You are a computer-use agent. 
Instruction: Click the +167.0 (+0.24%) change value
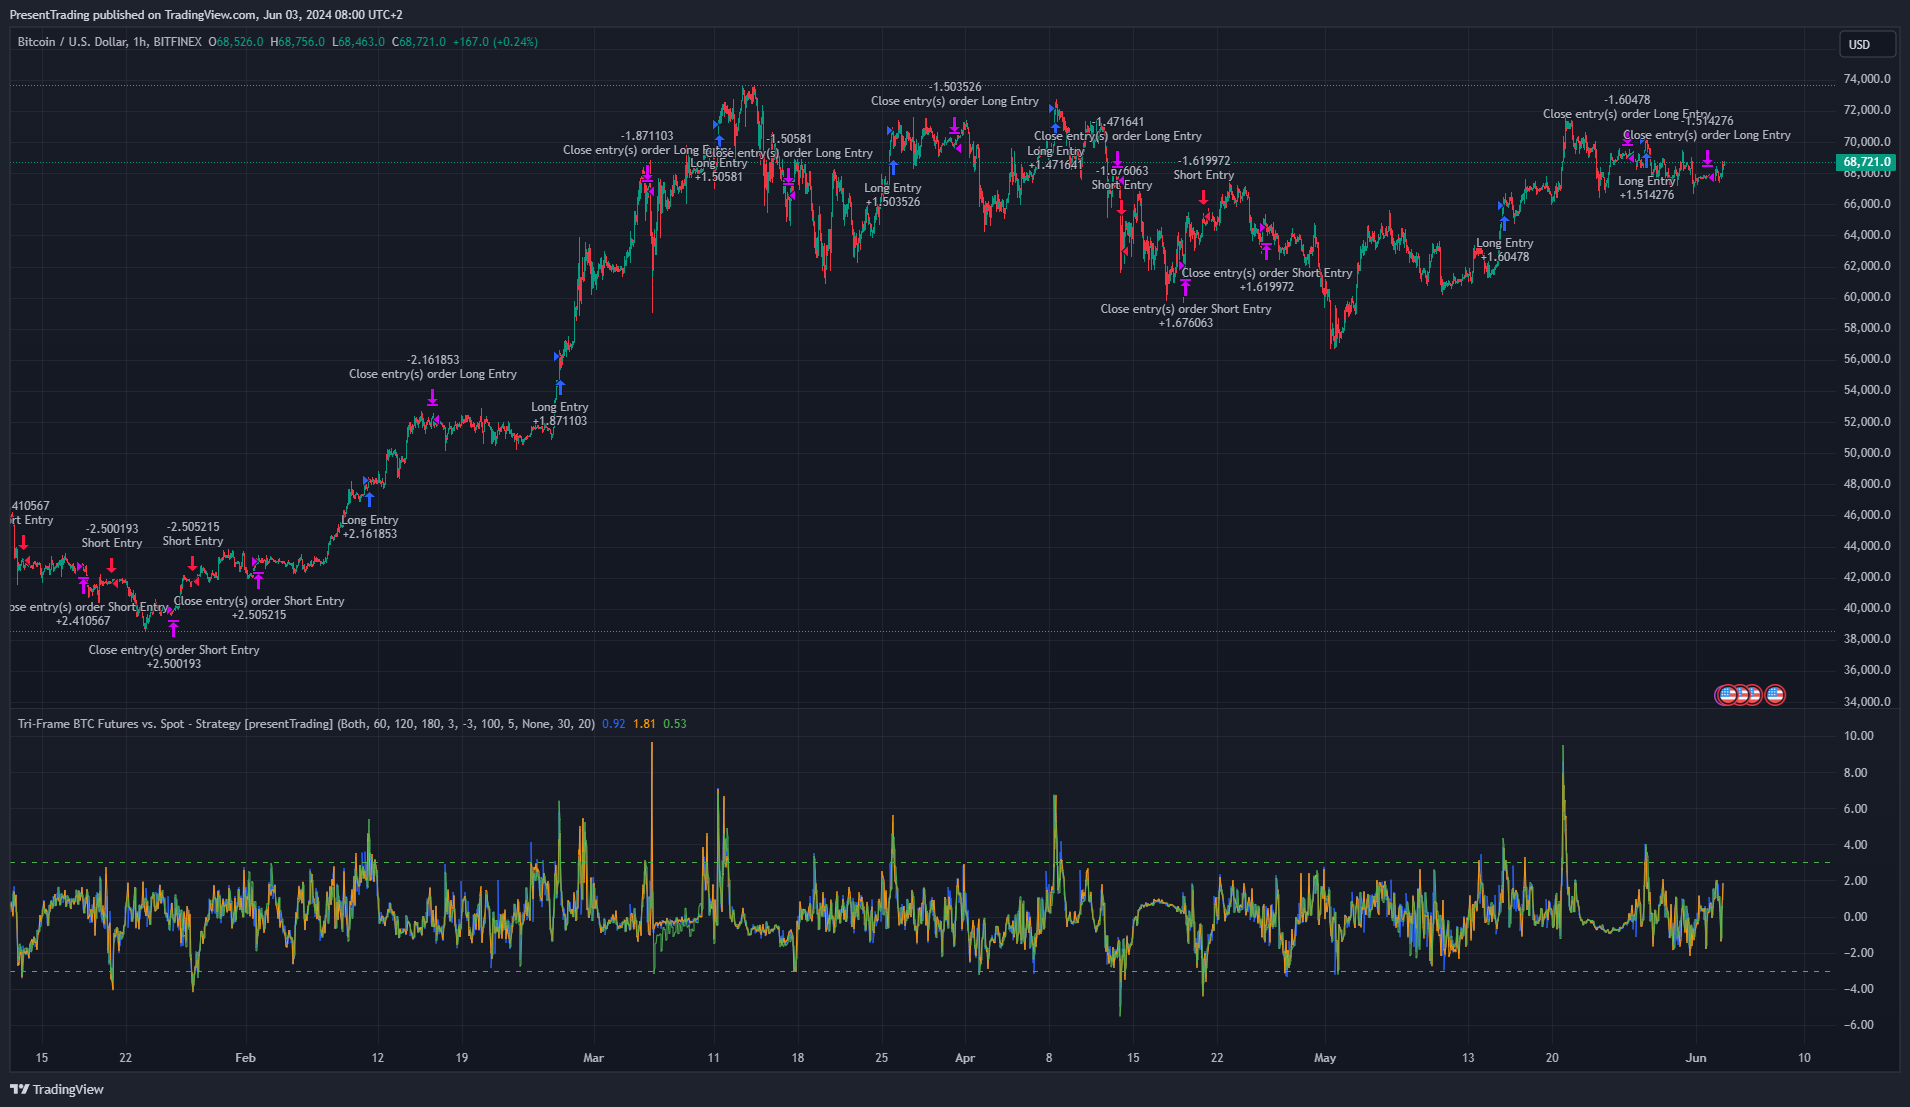[x=495, y=42]
